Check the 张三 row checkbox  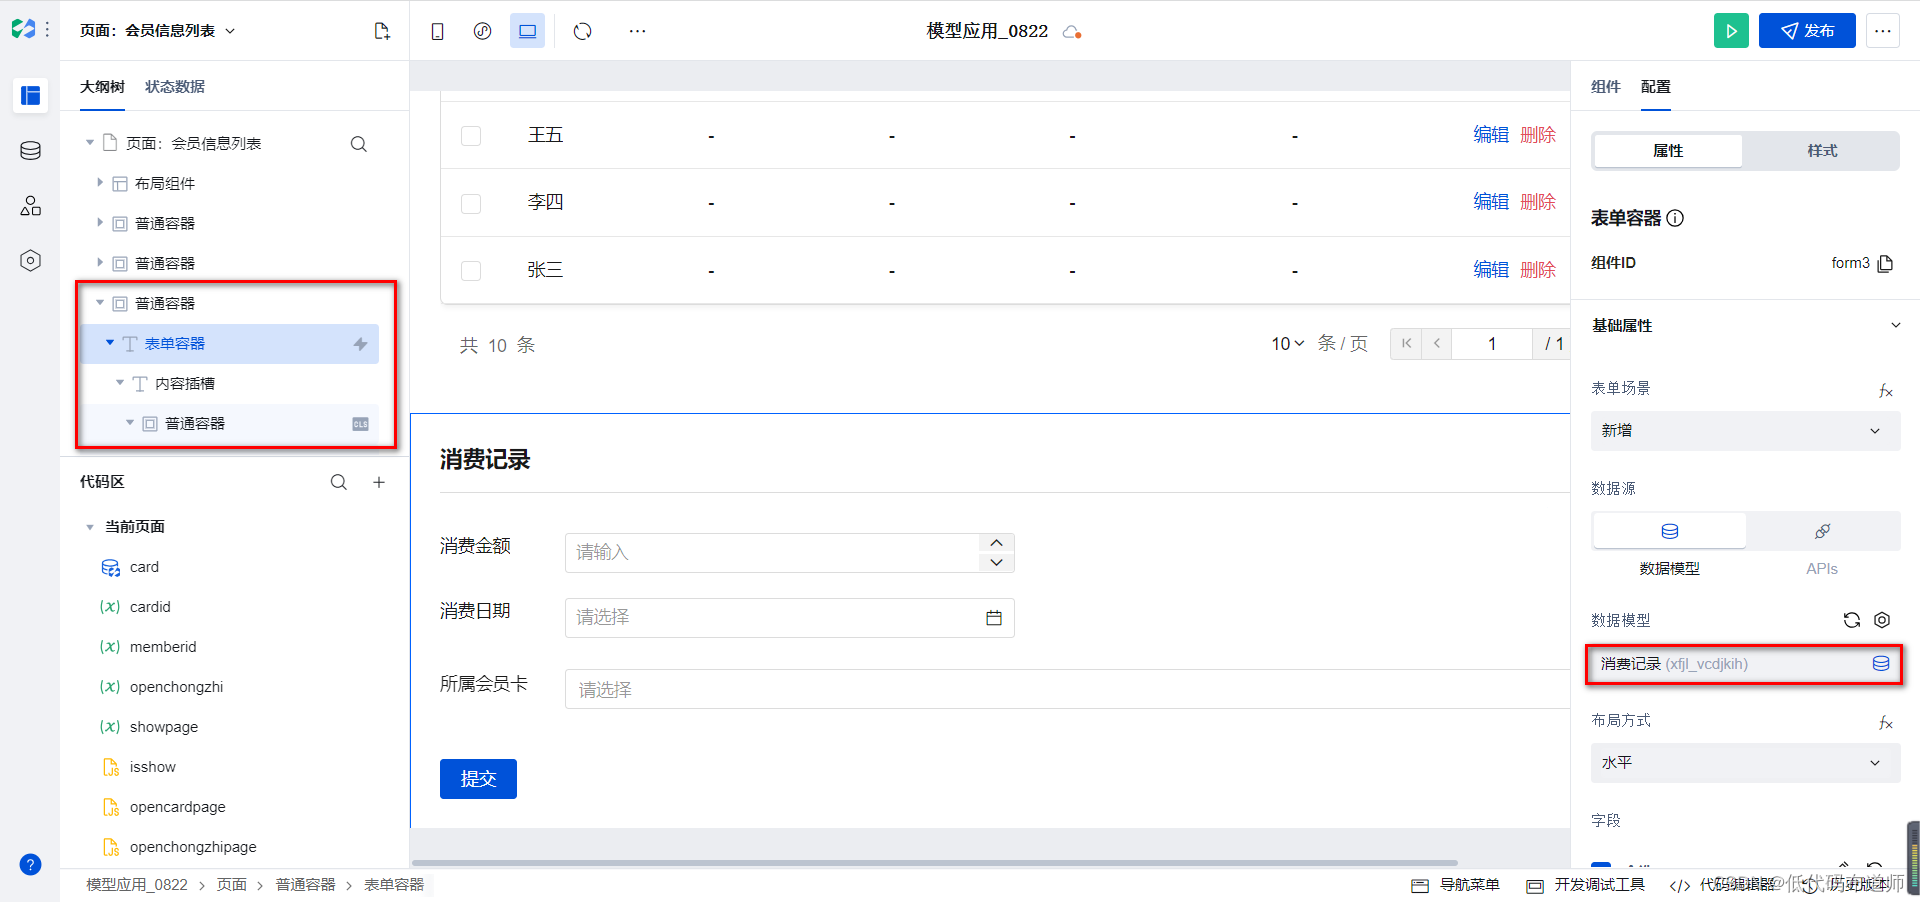(x=471, y=271)
